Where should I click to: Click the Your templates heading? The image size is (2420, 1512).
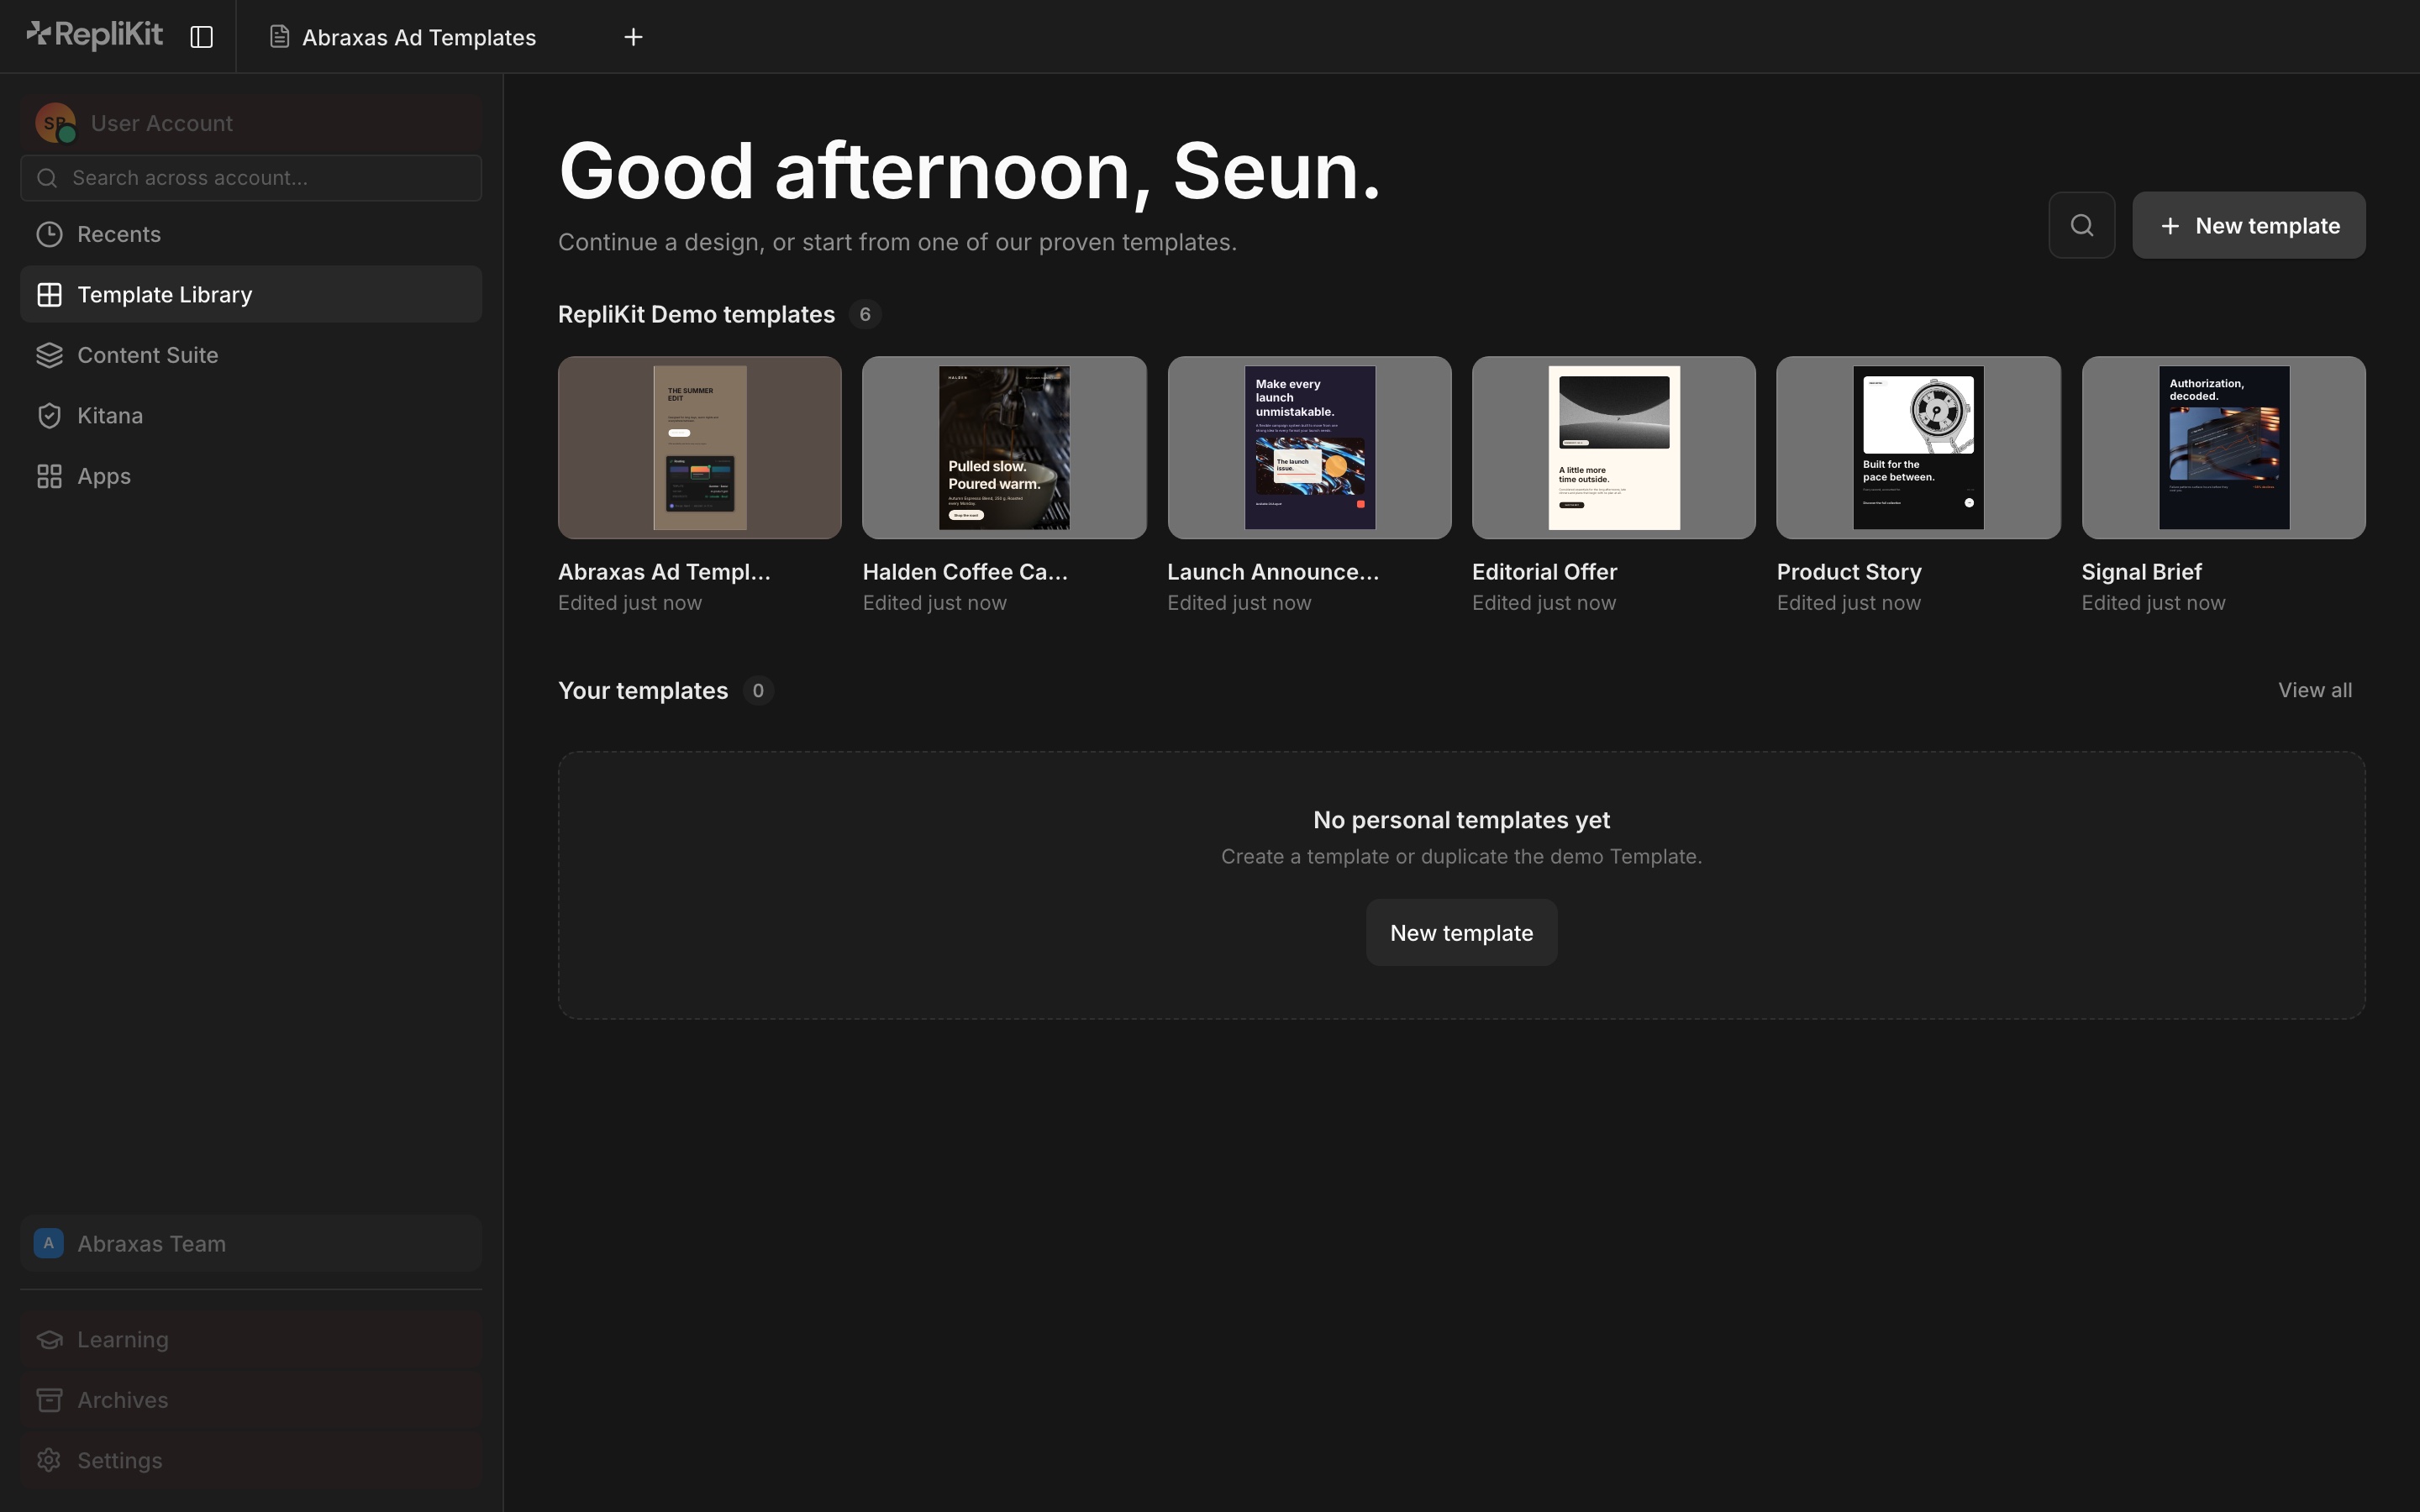tap(643, 691)
